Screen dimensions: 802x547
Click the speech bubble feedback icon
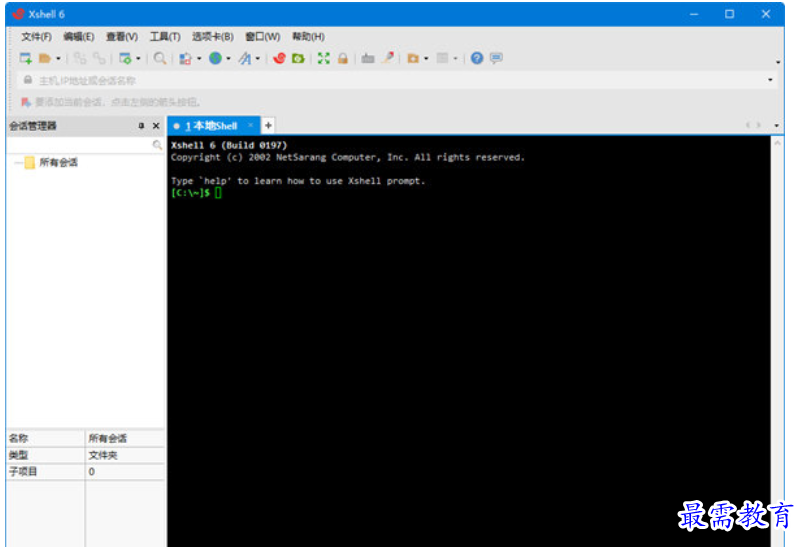(496, 59)
